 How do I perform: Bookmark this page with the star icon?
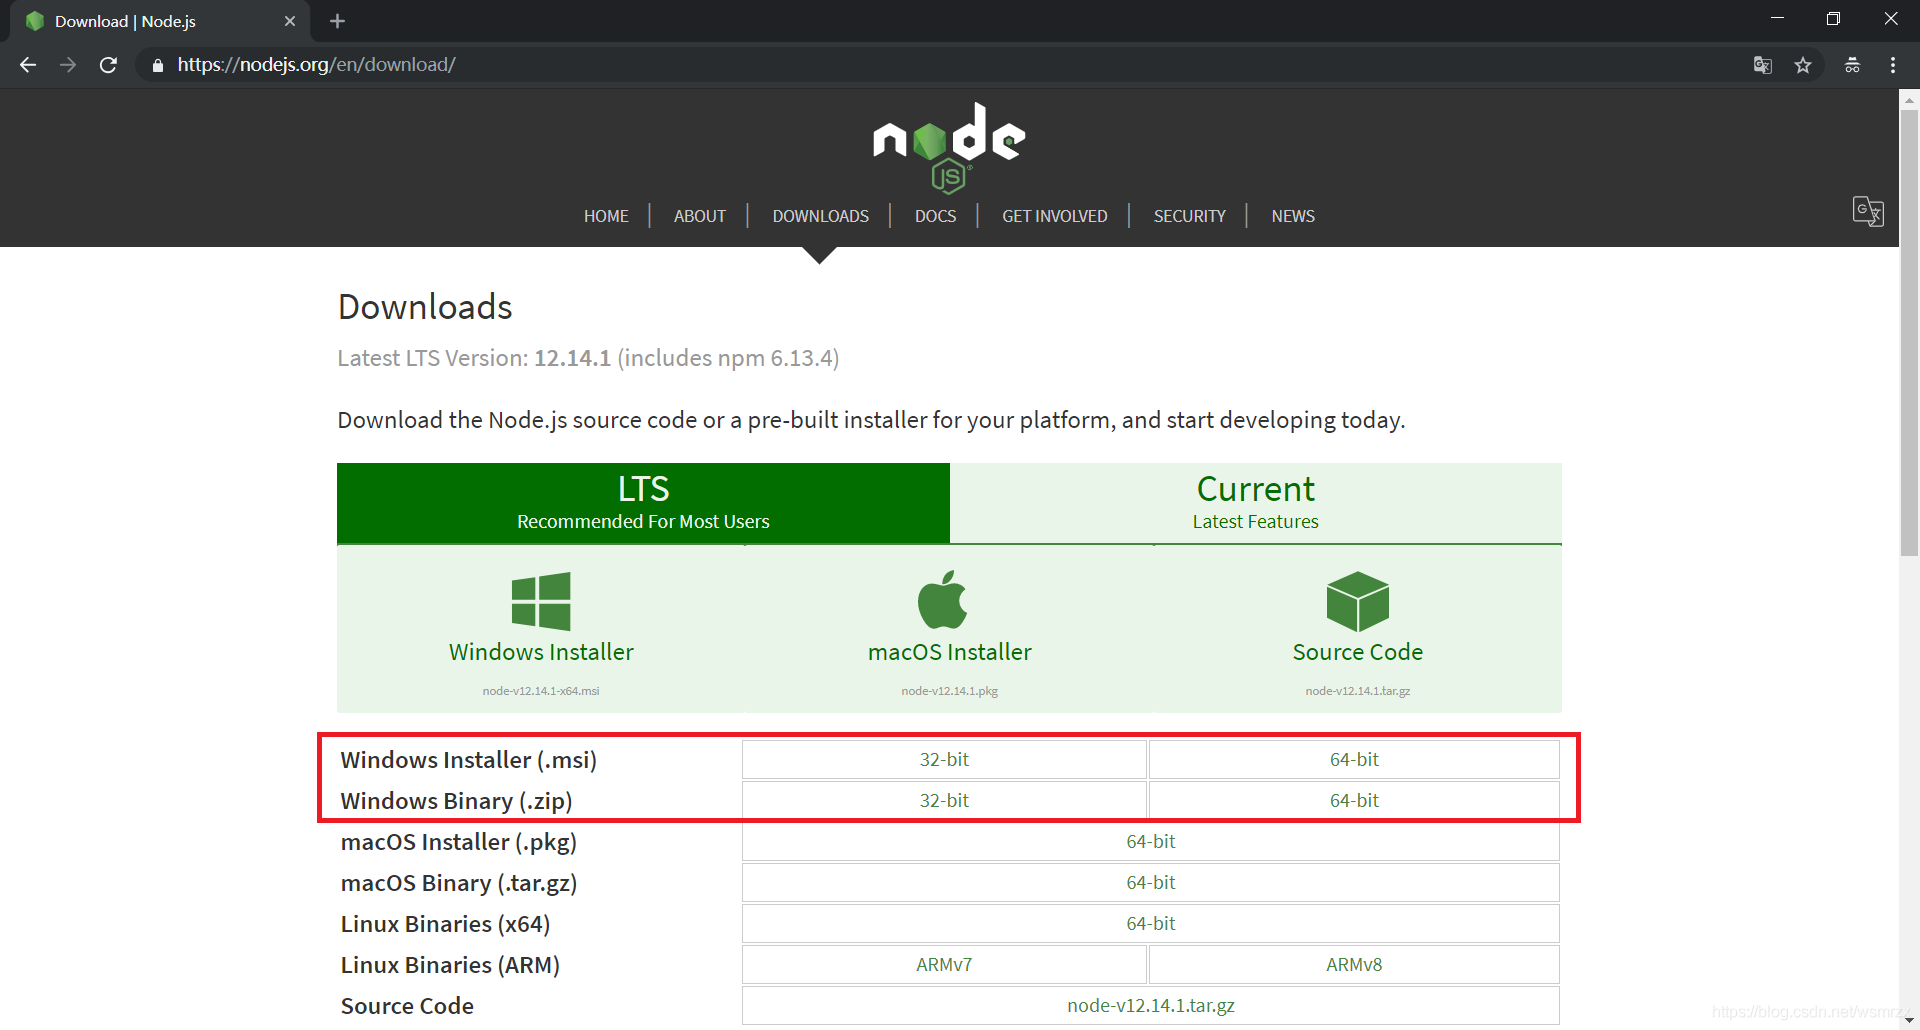(1803, 65)
